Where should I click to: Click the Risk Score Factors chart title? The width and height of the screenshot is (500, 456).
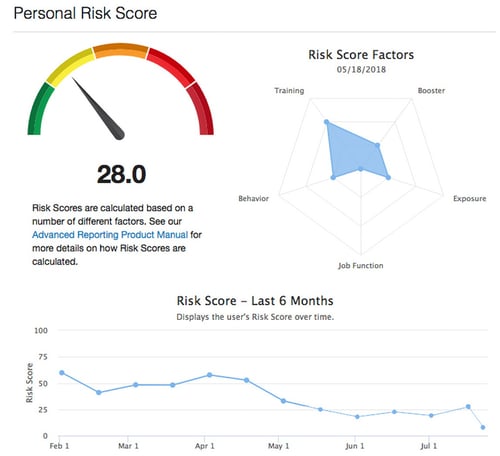tap(361, 55)
